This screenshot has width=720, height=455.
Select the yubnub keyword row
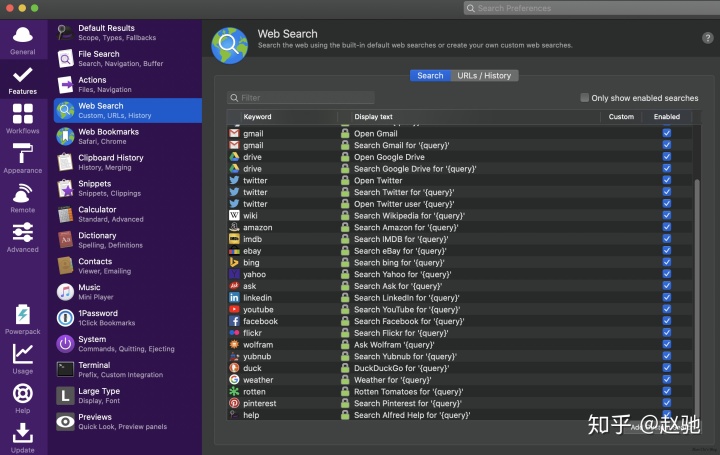pos(460,356)
